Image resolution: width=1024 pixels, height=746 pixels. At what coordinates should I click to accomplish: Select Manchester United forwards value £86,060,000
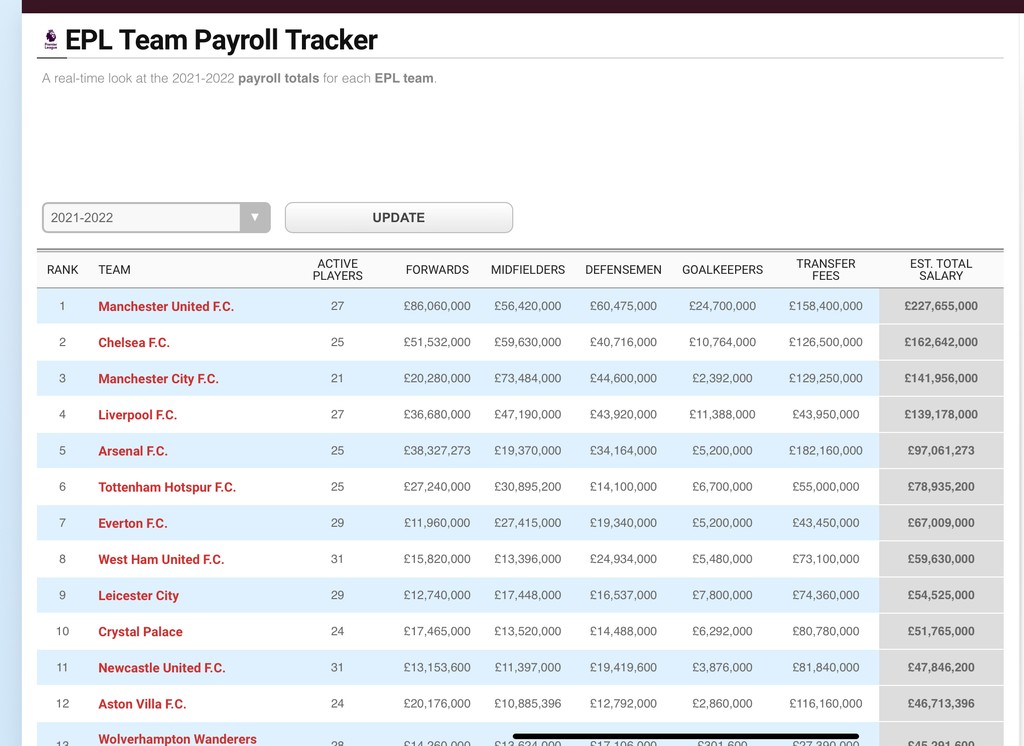[x=437, y=306]
